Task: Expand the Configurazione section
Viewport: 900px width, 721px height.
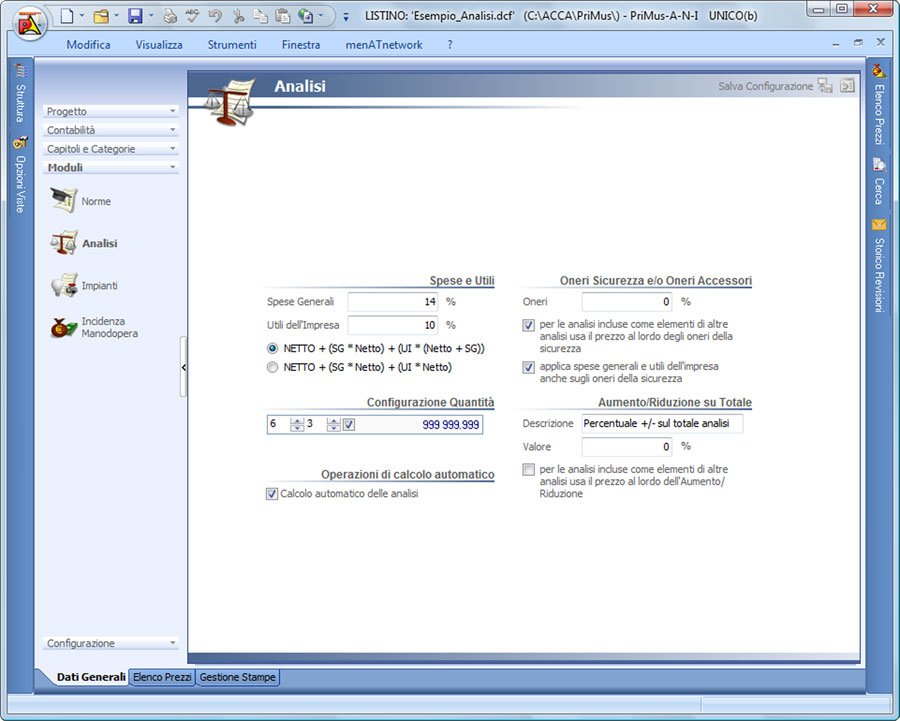Action: [110, 643]
